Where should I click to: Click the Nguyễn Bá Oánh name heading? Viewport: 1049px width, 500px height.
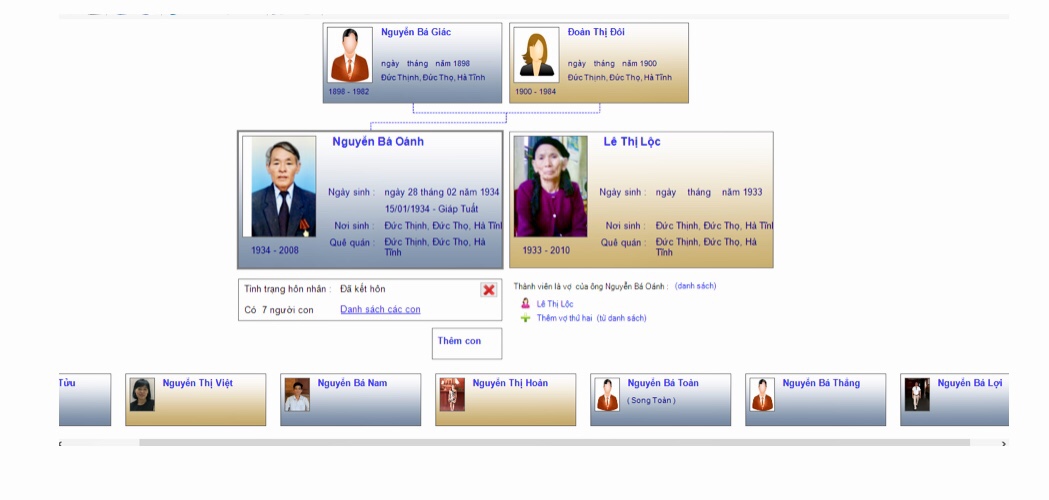(378, 142)
